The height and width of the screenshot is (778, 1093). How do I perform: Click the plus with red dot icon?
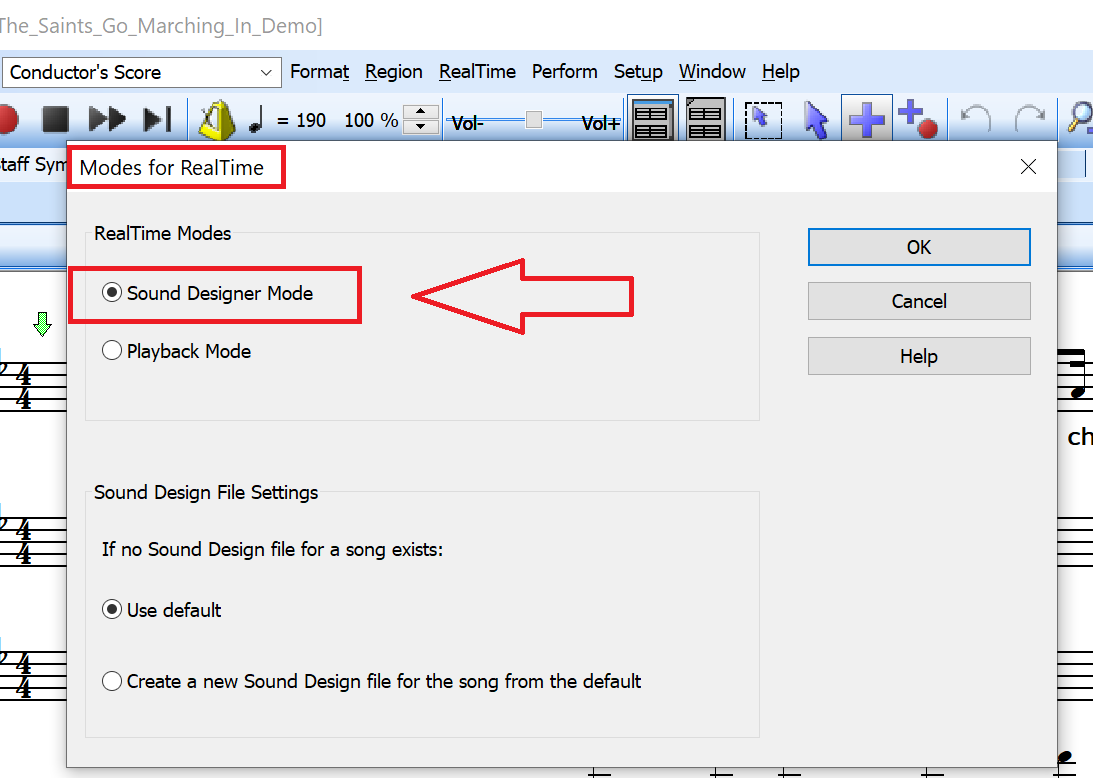click(916, 118)
